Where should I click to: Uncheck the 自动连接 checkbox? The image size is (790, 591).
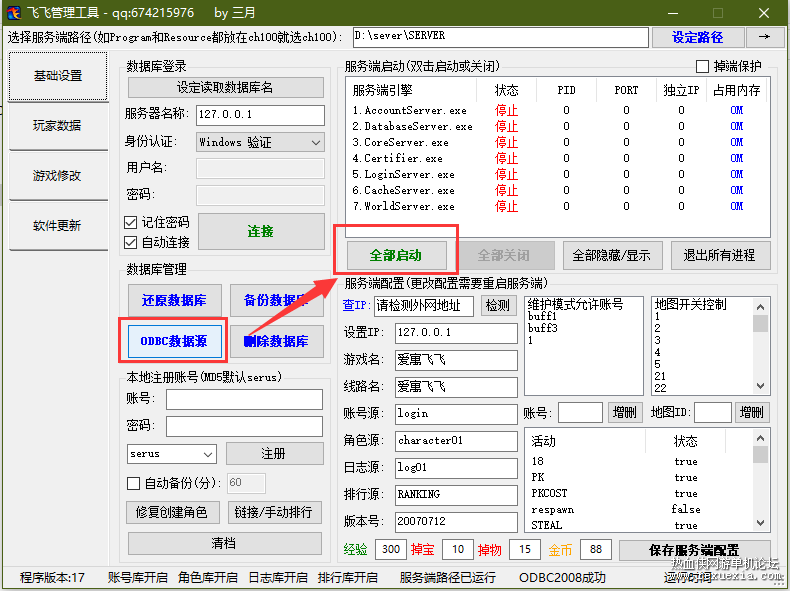[130, 242]
